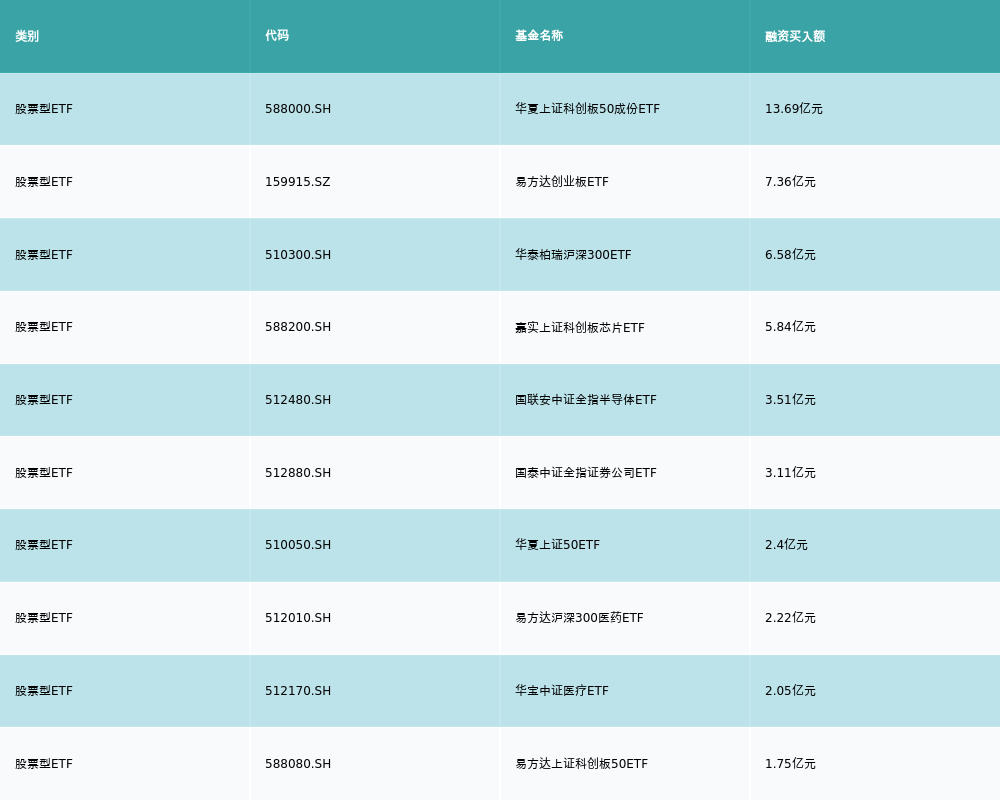Select fund name 国联安中证全指半导体ETF

tap(585, 400)
